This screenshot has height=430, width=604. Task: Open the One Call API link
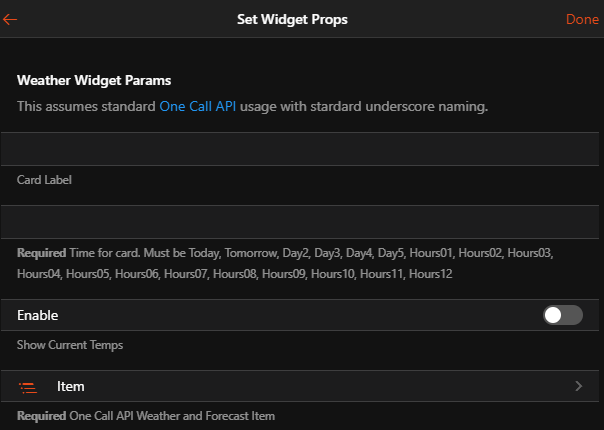pos(198,106)
